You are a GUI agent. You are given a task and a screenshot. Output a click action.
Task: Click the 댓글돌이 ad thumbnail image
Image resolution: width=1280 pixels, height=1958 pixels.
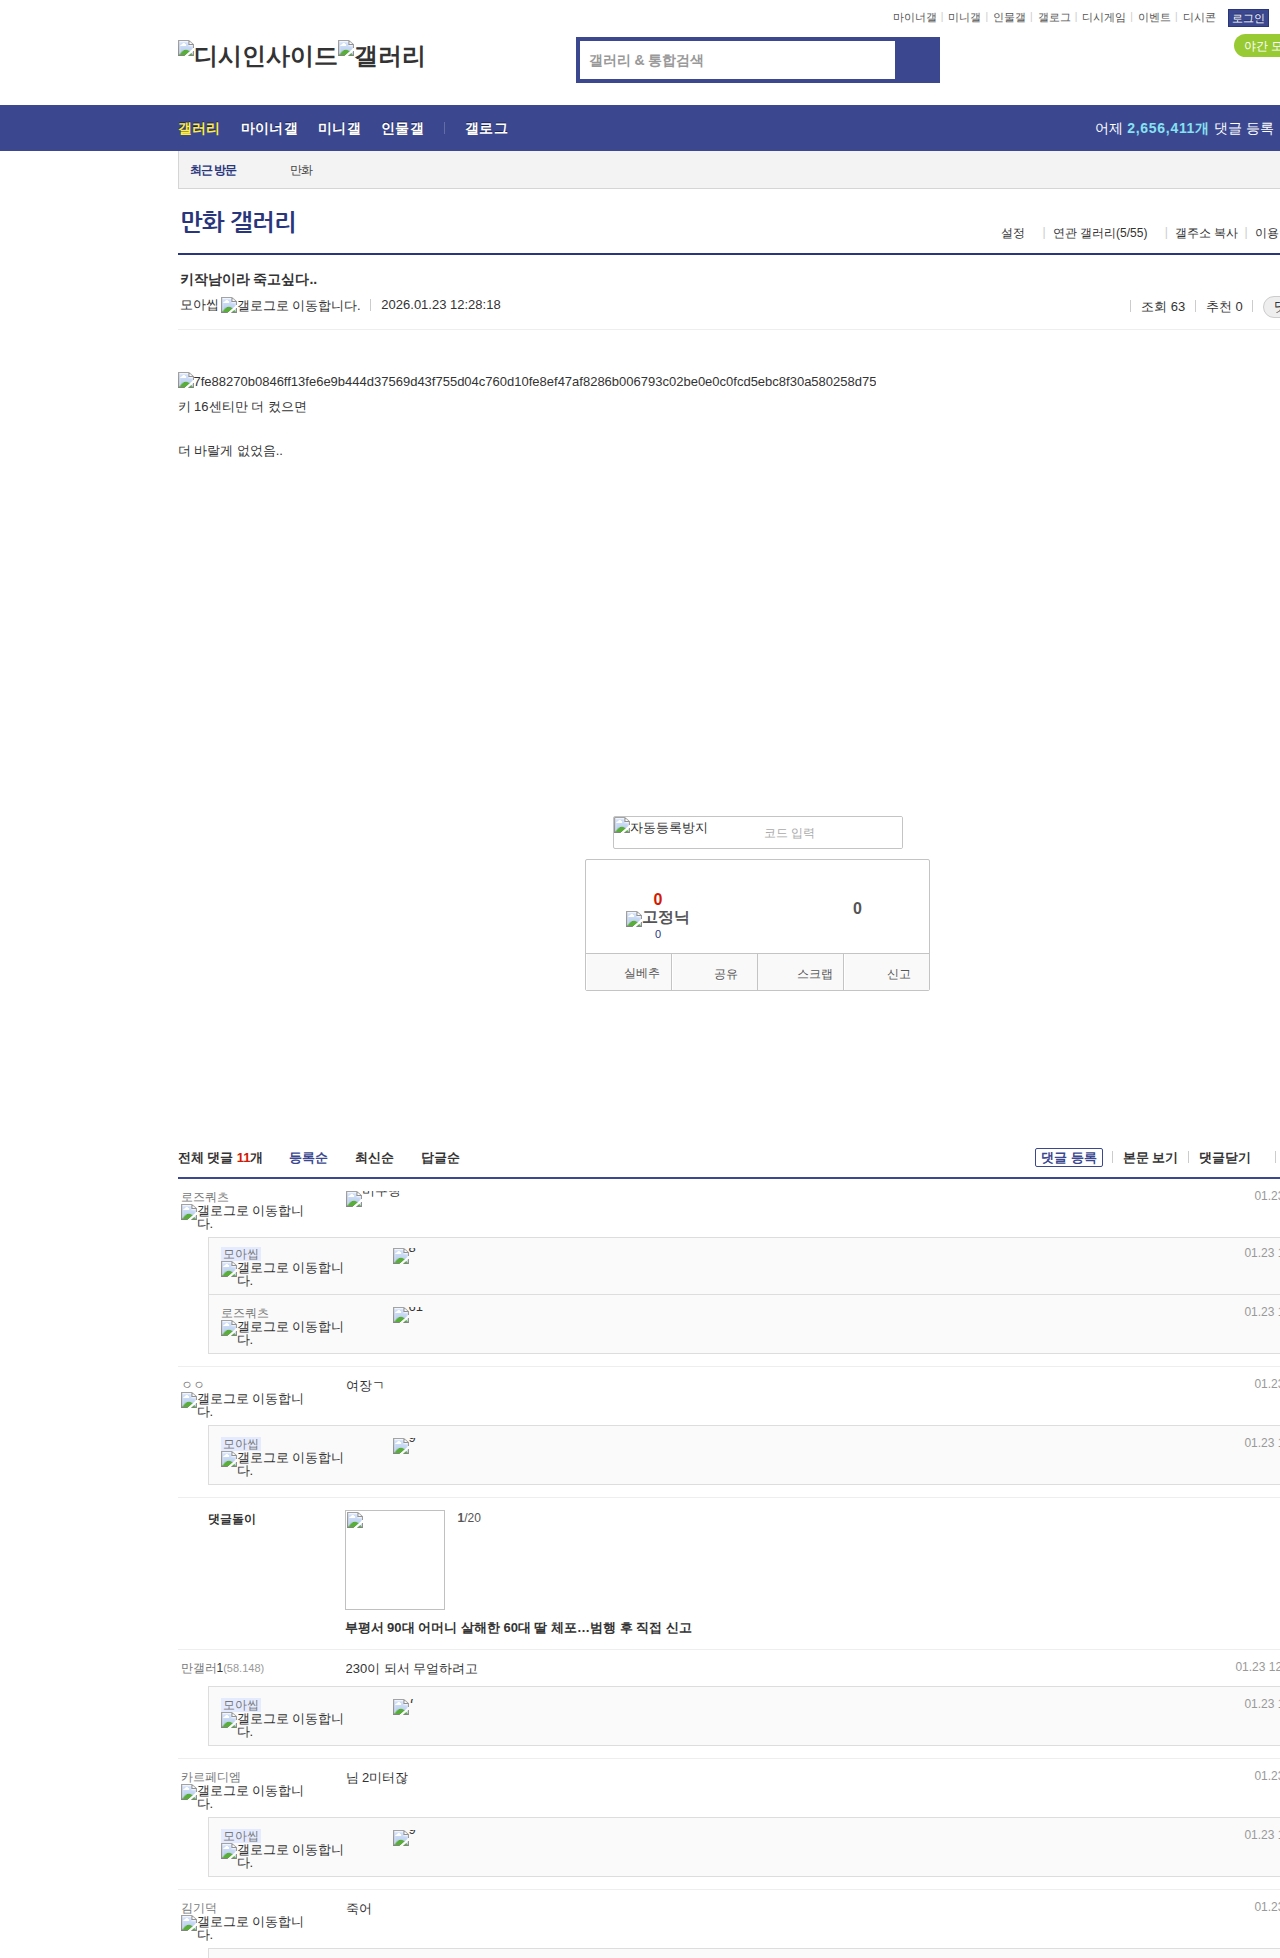pos(395,1560)
